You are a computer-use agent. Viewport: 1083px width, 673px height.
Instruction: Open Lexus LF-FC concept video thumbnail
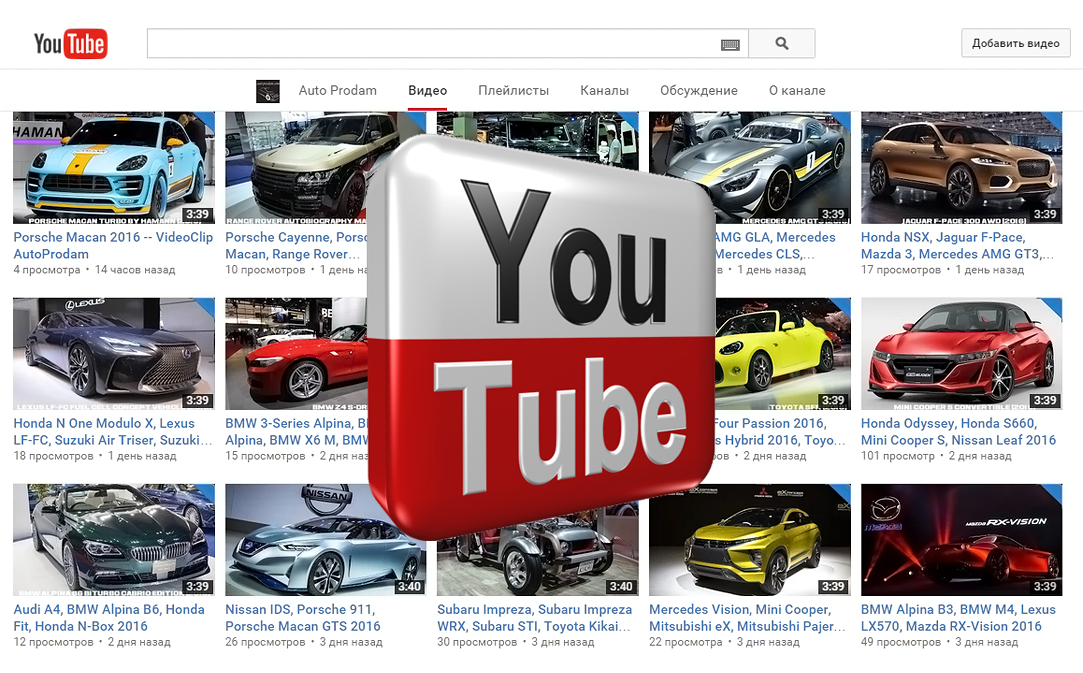[114, 354]
